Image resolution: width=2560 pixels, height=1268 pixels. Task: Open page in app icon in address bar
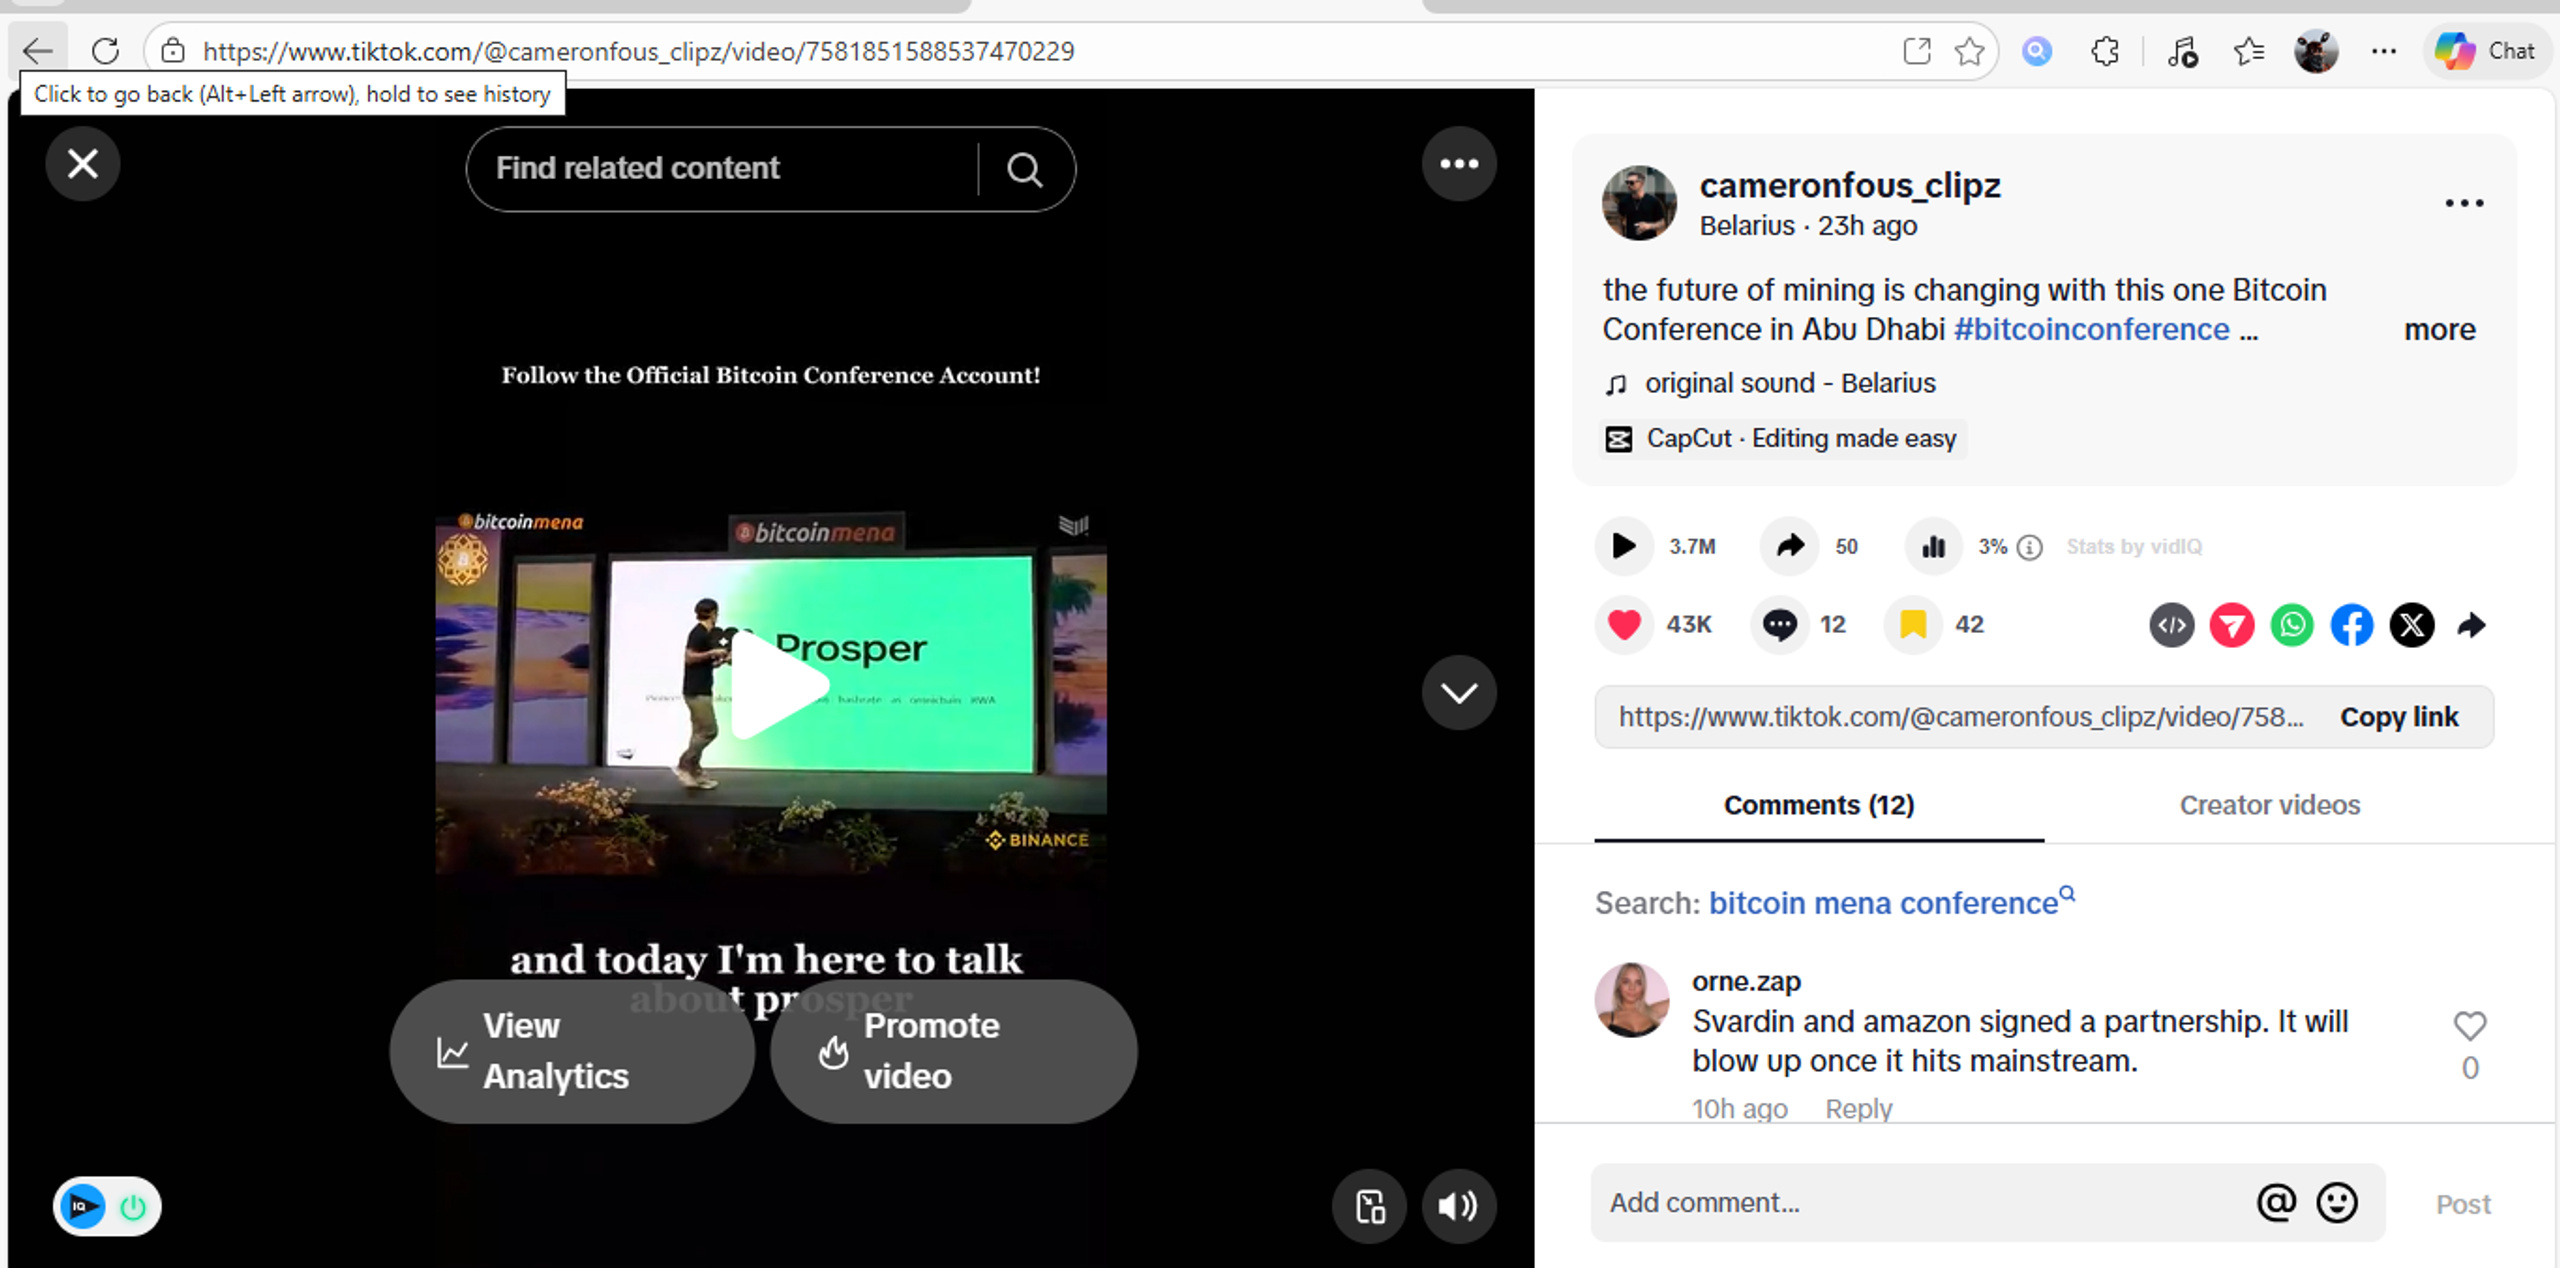click(x=1916, y=50)
